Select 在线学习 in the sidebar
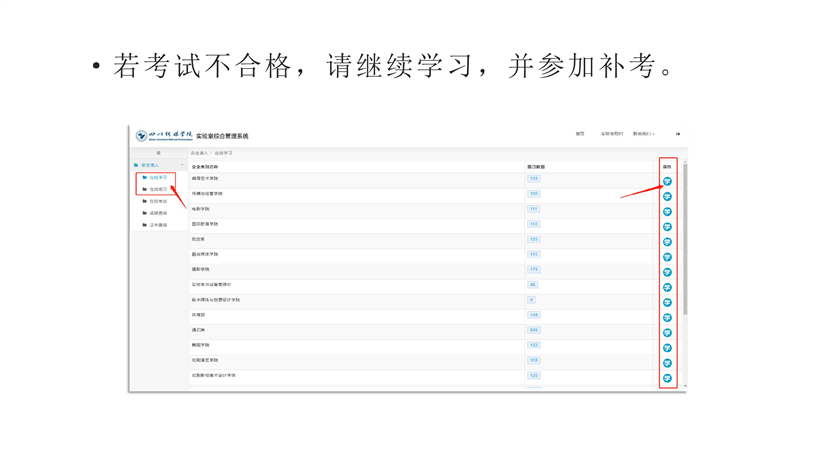This screenshot has width=832, height=467. point(158,177)
